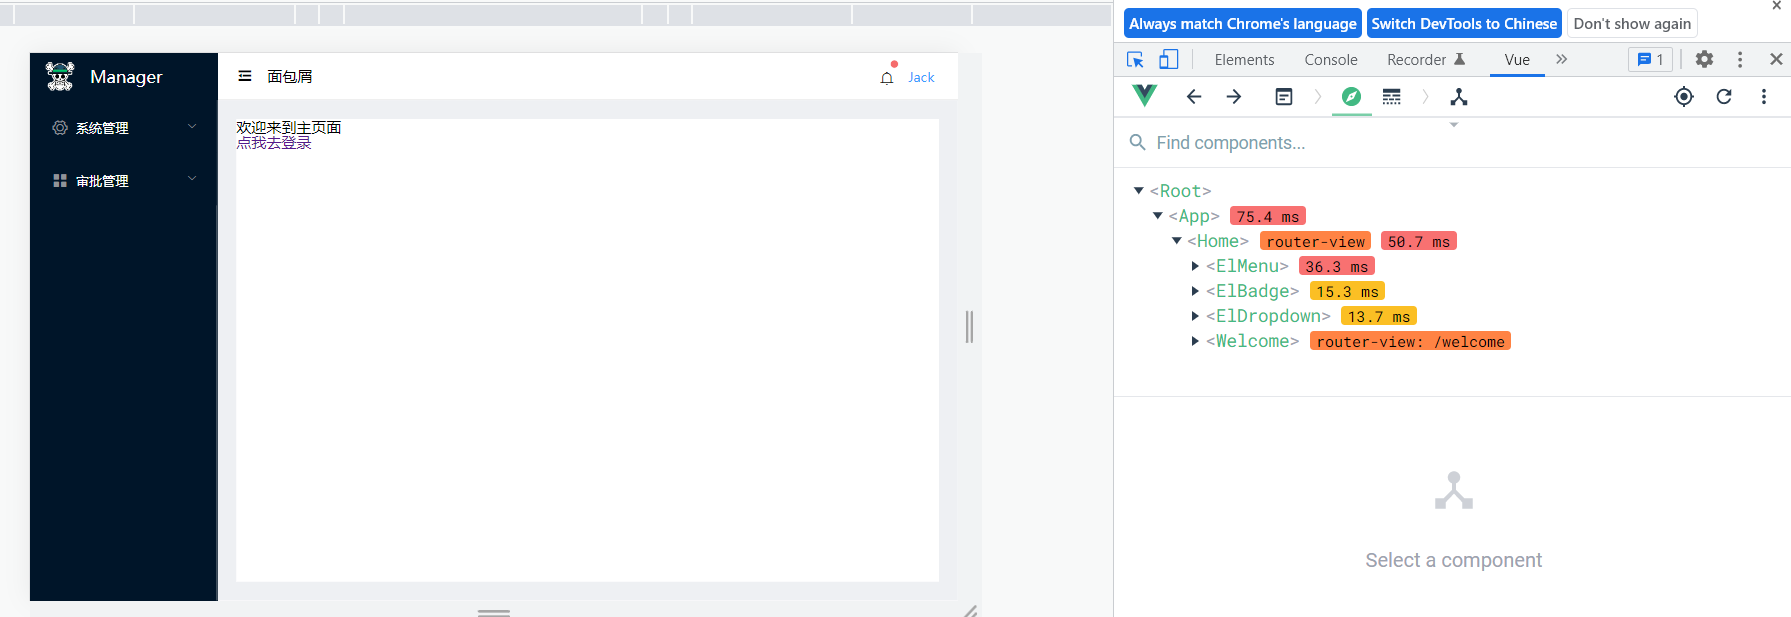Click the 审批管理 grid icon
This screenshot has height=617, width=1791.
pyautogui.click(x=60, y=181)
